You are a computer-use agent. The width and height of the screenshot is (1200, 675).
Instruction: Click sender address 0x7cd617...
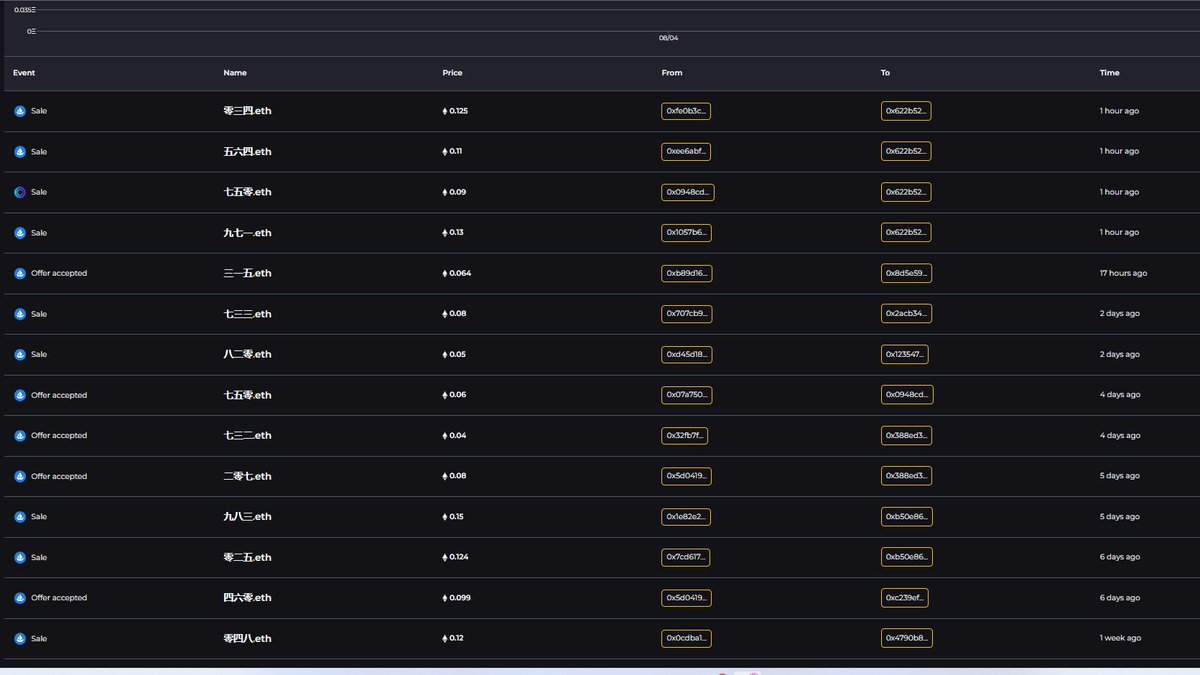coord(687,557)
